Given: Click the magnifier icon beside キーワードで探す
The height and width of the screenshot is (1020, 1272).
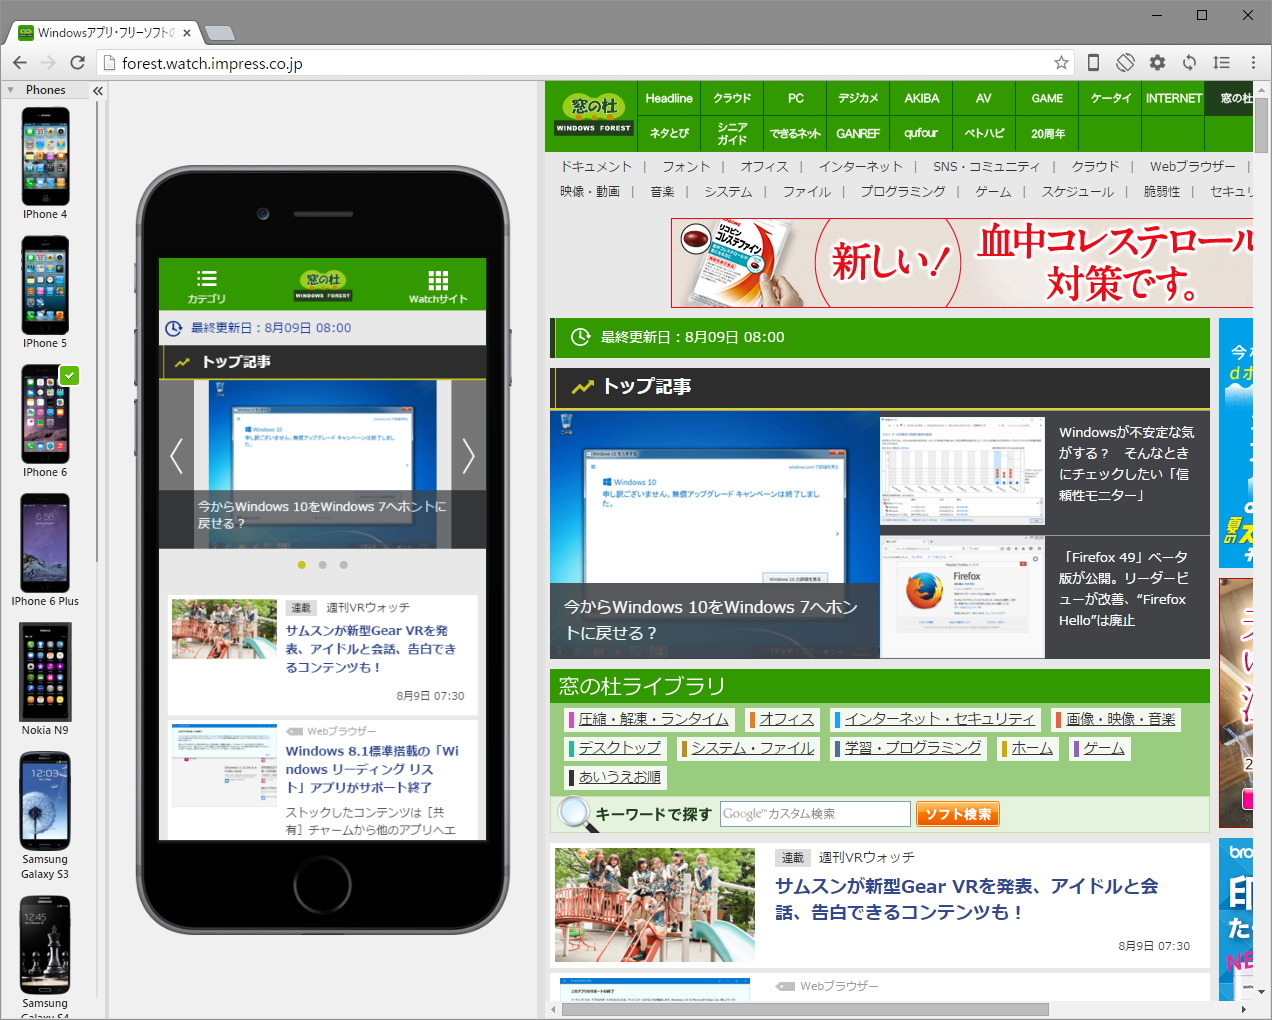Looking at the screenshot, I should (x=572, y=812).
